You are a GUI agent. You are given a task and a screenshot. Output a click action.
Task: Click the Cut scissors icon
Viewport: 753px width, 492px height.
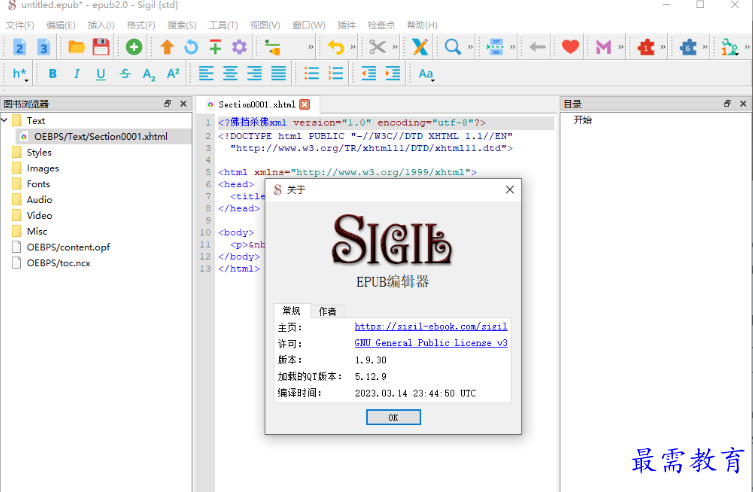(377, 46)
